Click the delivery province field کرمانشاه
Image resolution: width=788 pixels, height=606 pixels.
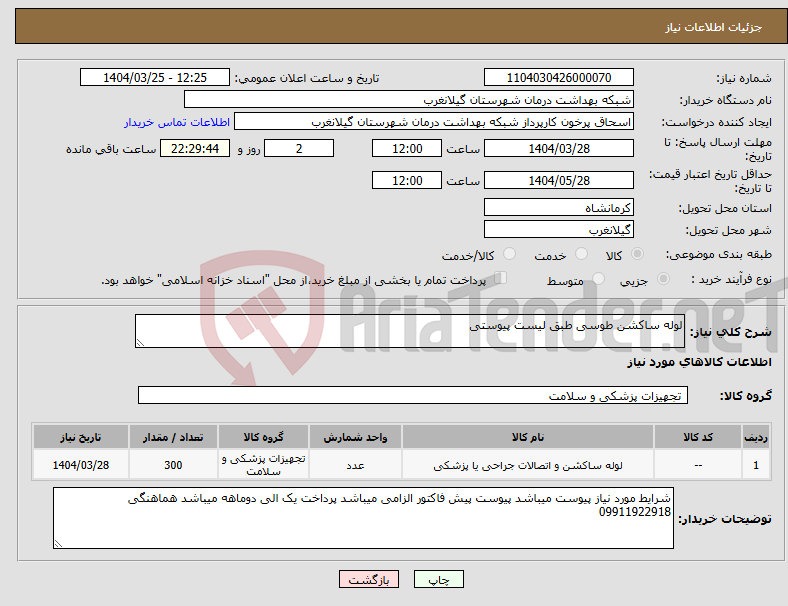point(558,207)
